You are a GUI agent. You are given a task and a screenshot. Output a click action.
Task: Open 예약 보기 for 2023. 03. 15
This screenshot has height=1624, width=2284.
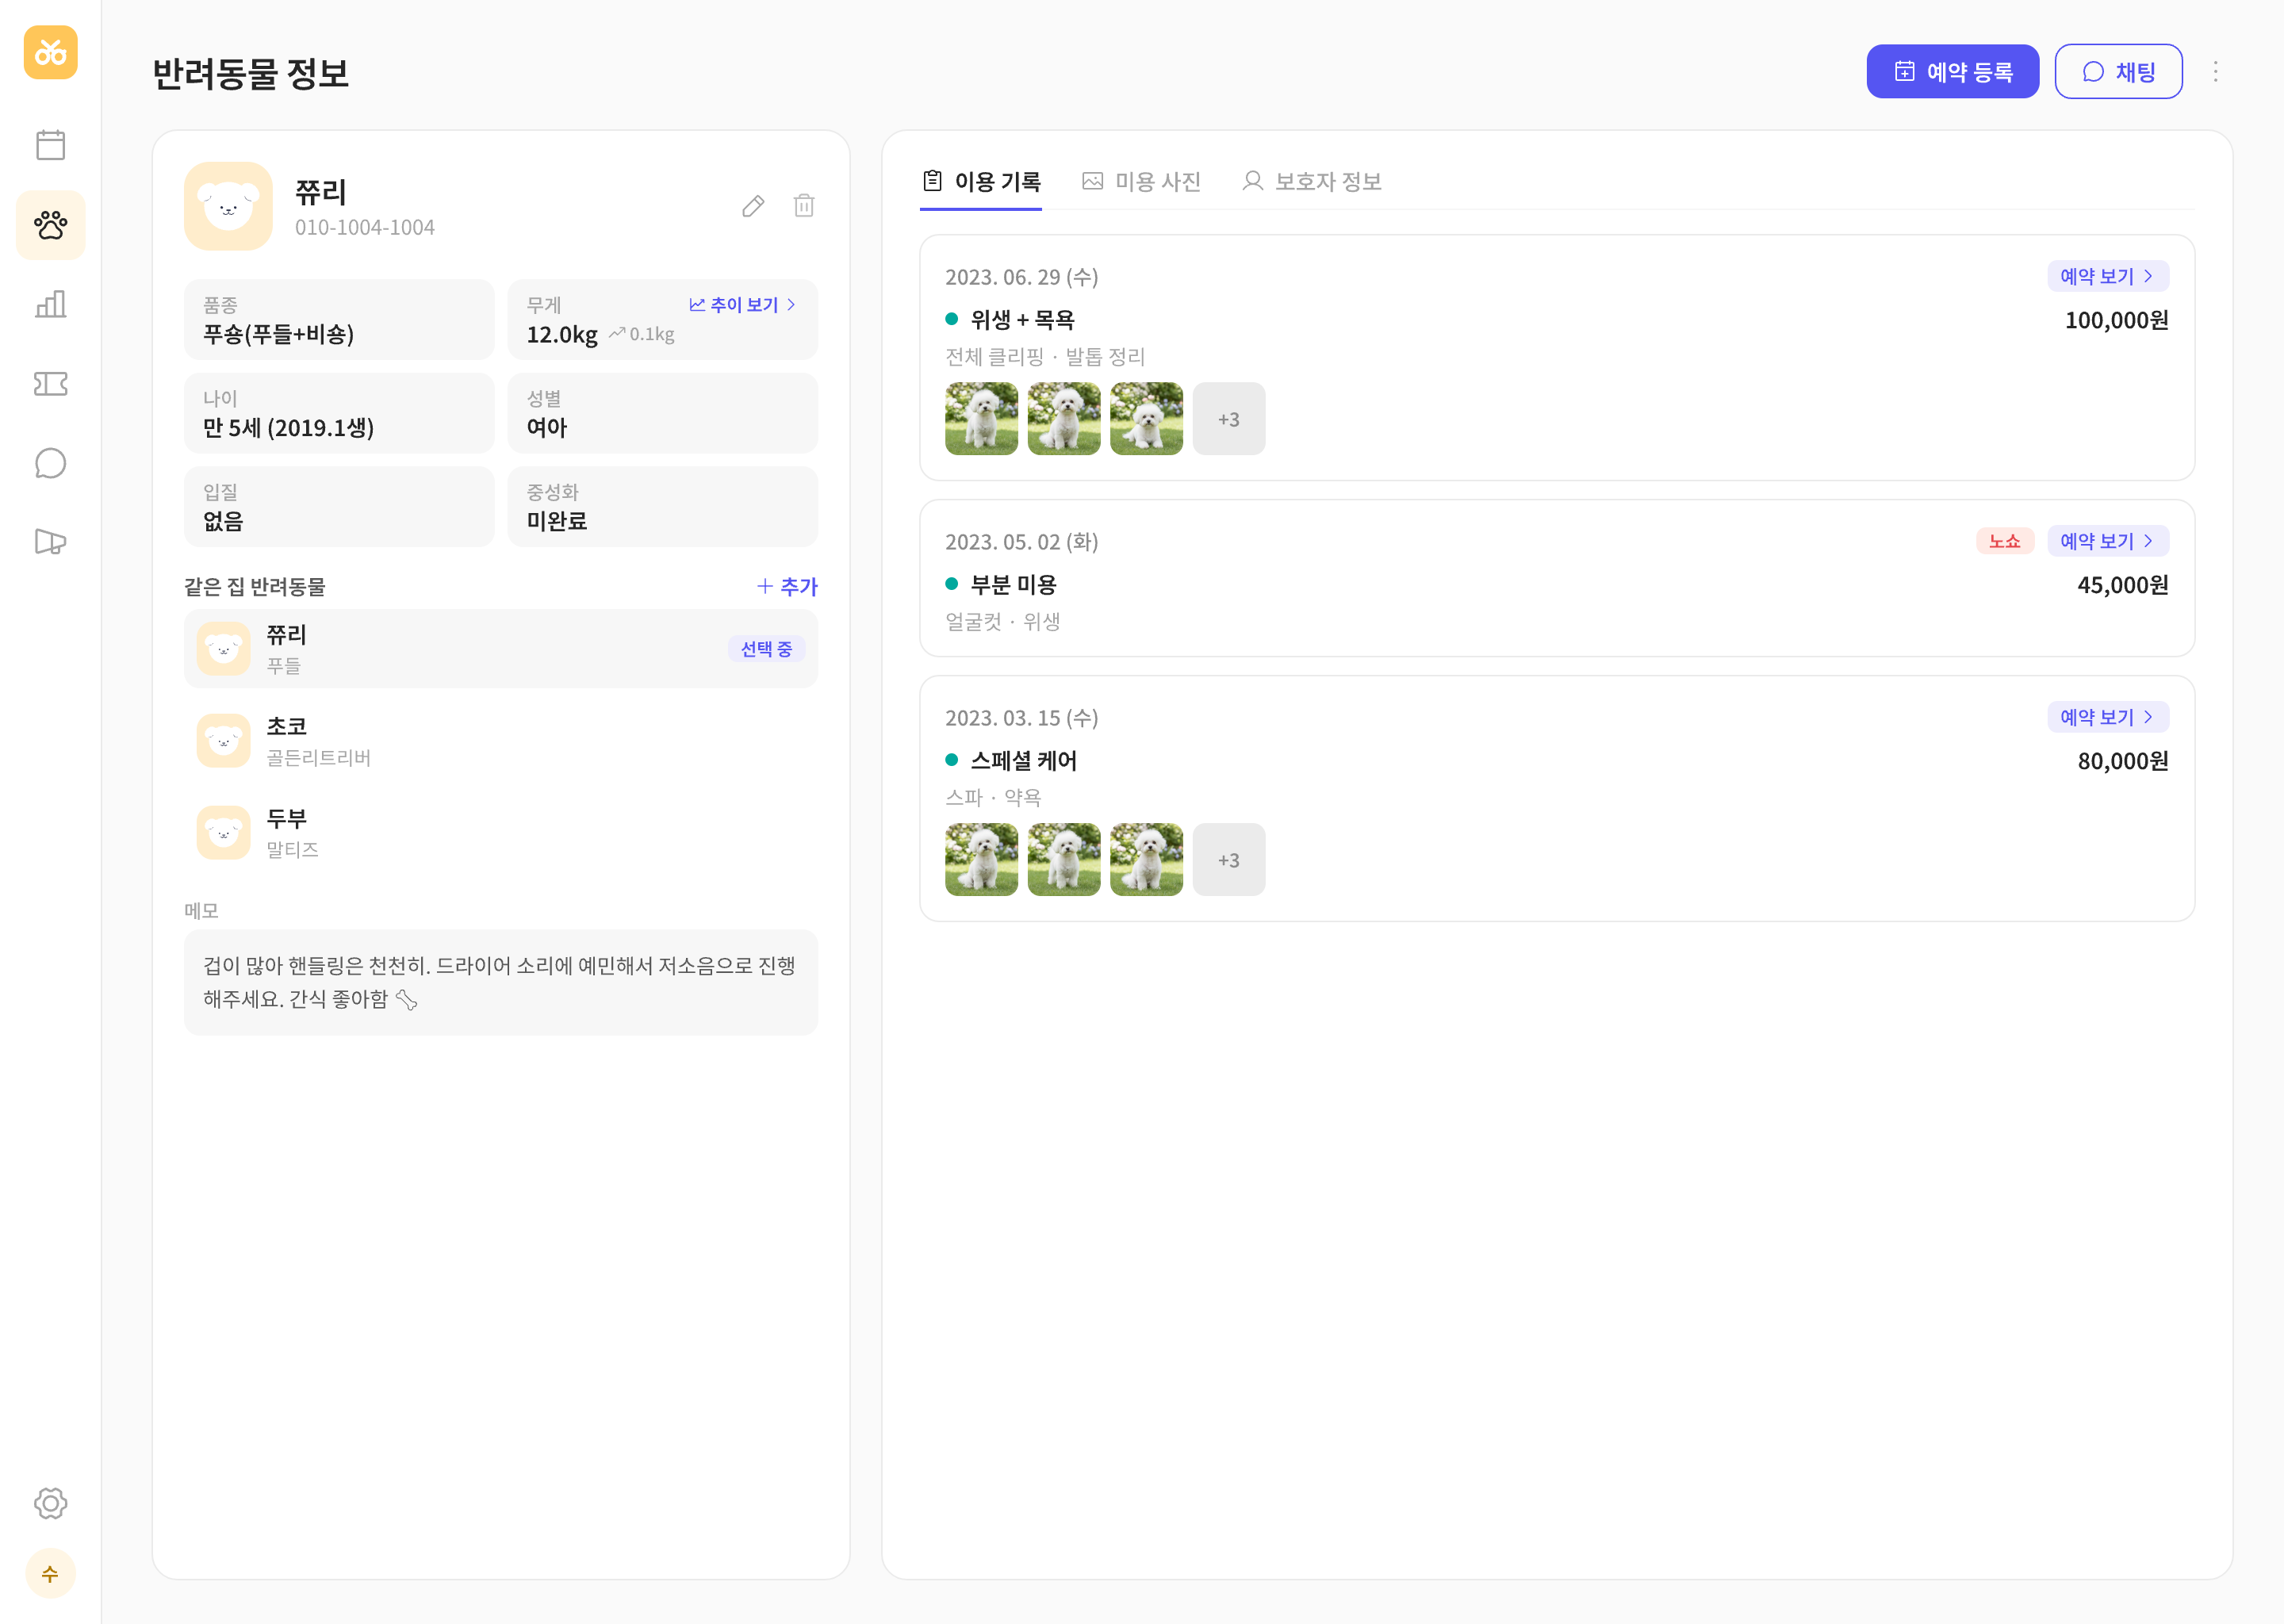click(x=2107, y=717)
